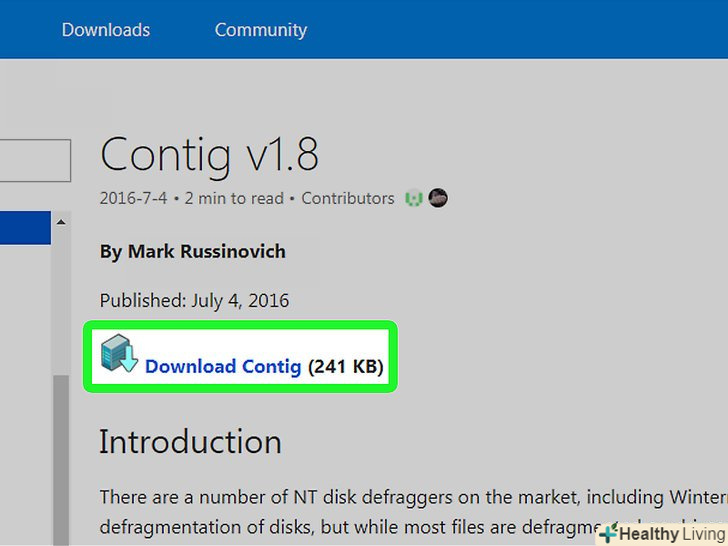Select the highlighted blue sidebar item
The width and height of the screenshot is (728, 546).
pyautogui.click(x=25, y=228)
